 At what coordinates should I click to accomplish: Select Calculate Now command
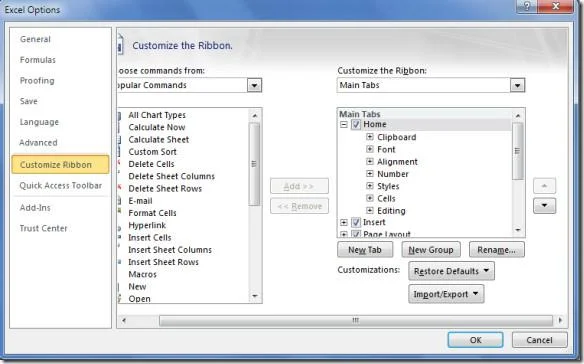point(157,127)
